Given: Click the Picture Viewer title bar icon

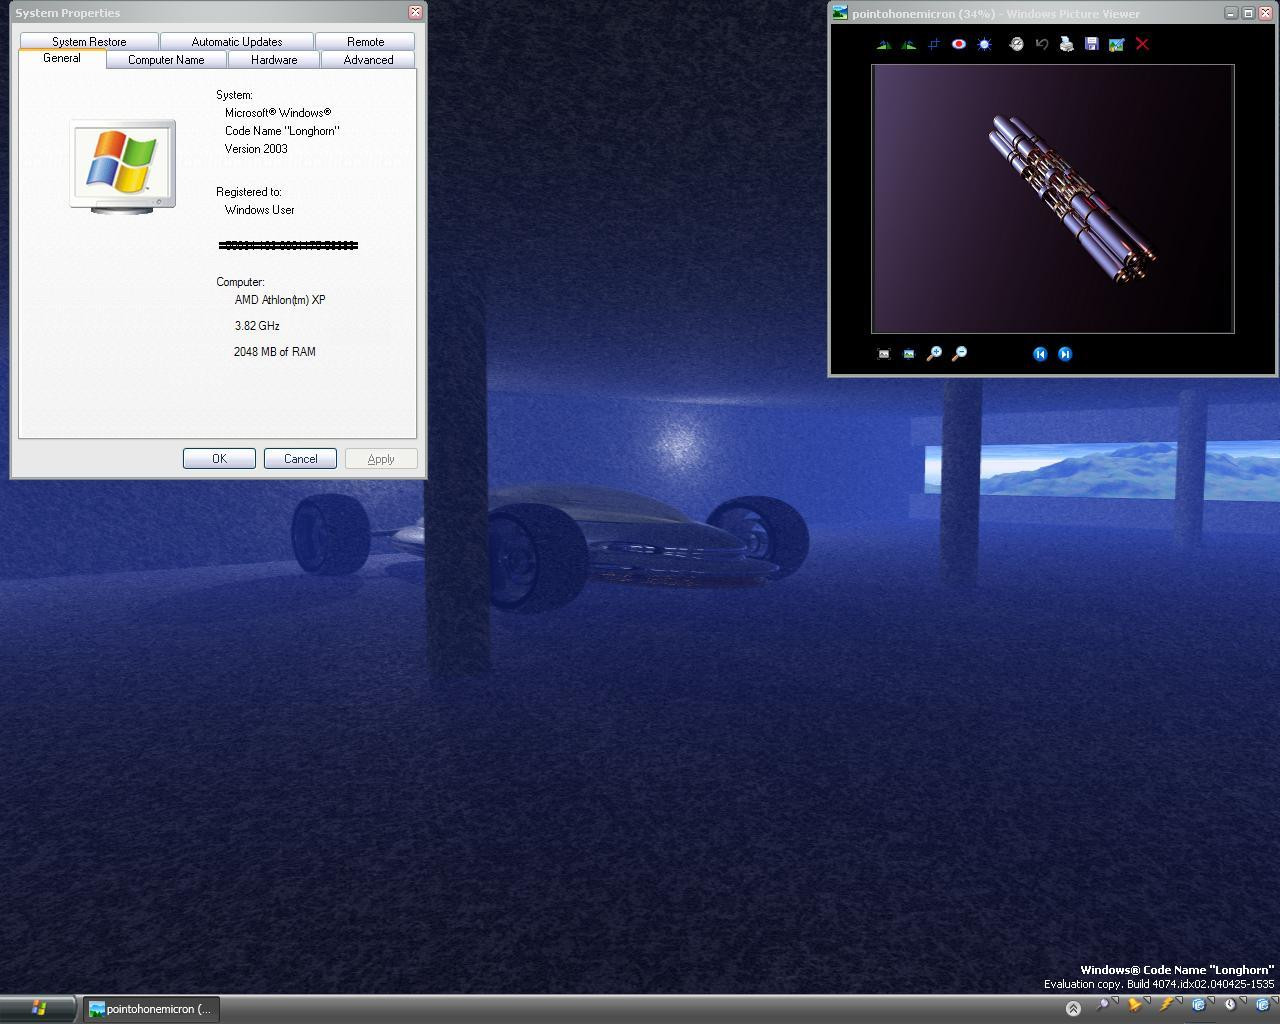Looking at the screenshot, I should pyautogui.click(x=840, y=13).
